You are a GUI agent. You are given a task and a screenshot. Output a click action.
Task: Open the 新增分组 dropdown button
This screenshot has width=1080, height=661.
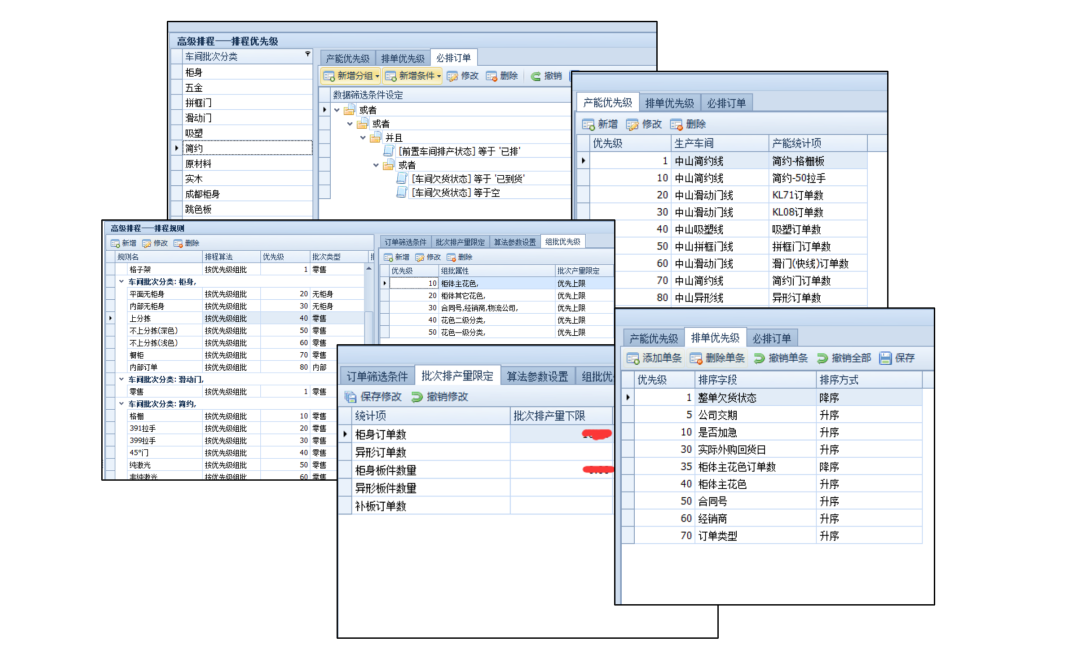pyautogui.click(x=377, y=76)
